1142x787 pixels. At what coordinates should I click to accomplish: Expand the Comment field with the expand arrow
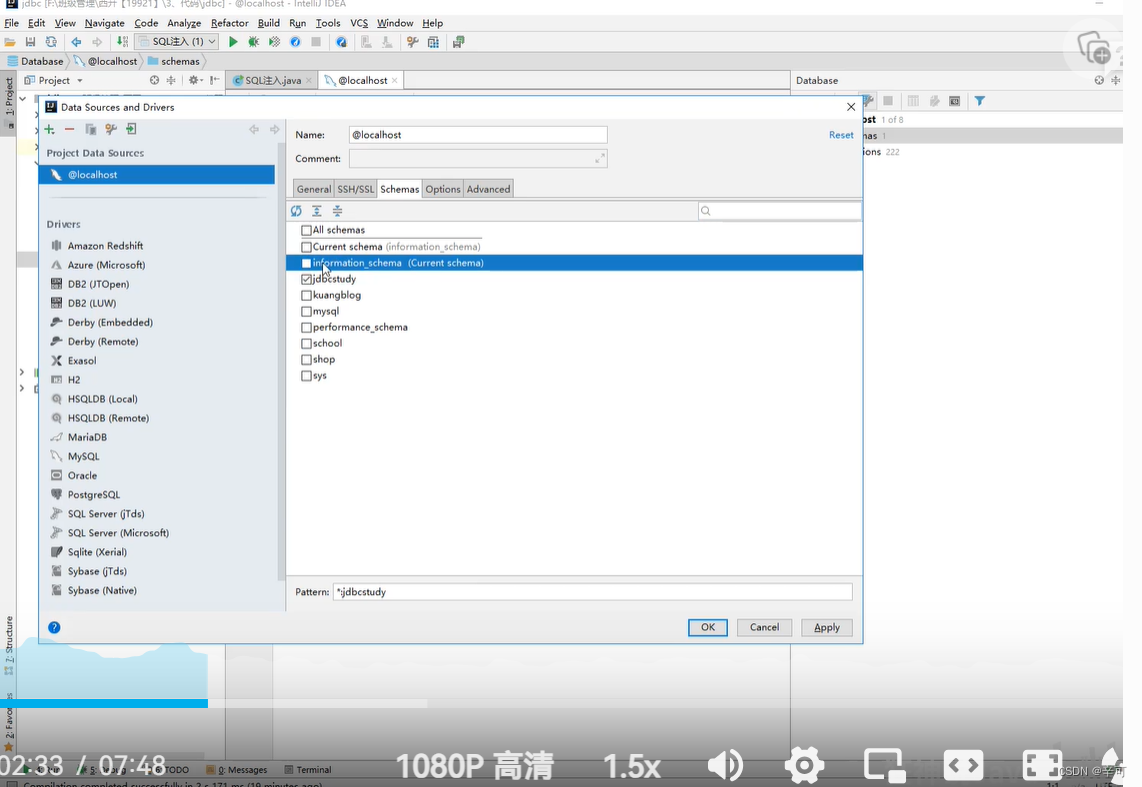(x=599, y=158)
